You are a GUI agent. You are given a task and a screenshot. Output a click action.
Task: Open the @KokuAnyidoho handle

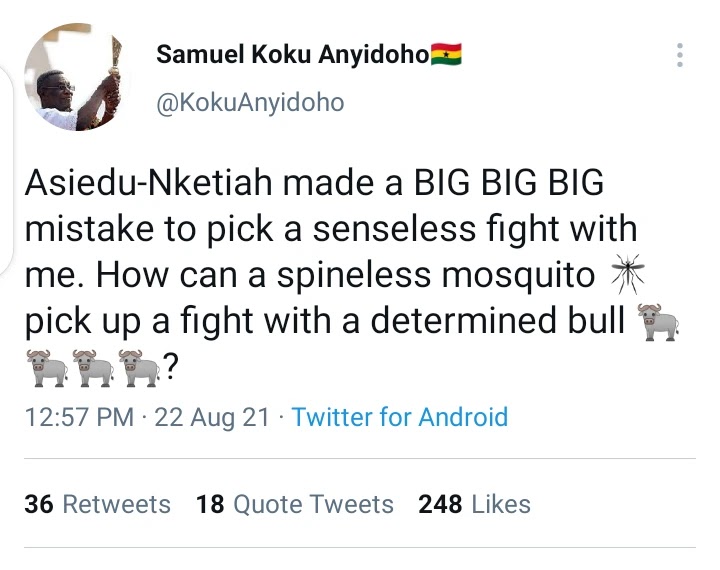click(x=251, y=103)
